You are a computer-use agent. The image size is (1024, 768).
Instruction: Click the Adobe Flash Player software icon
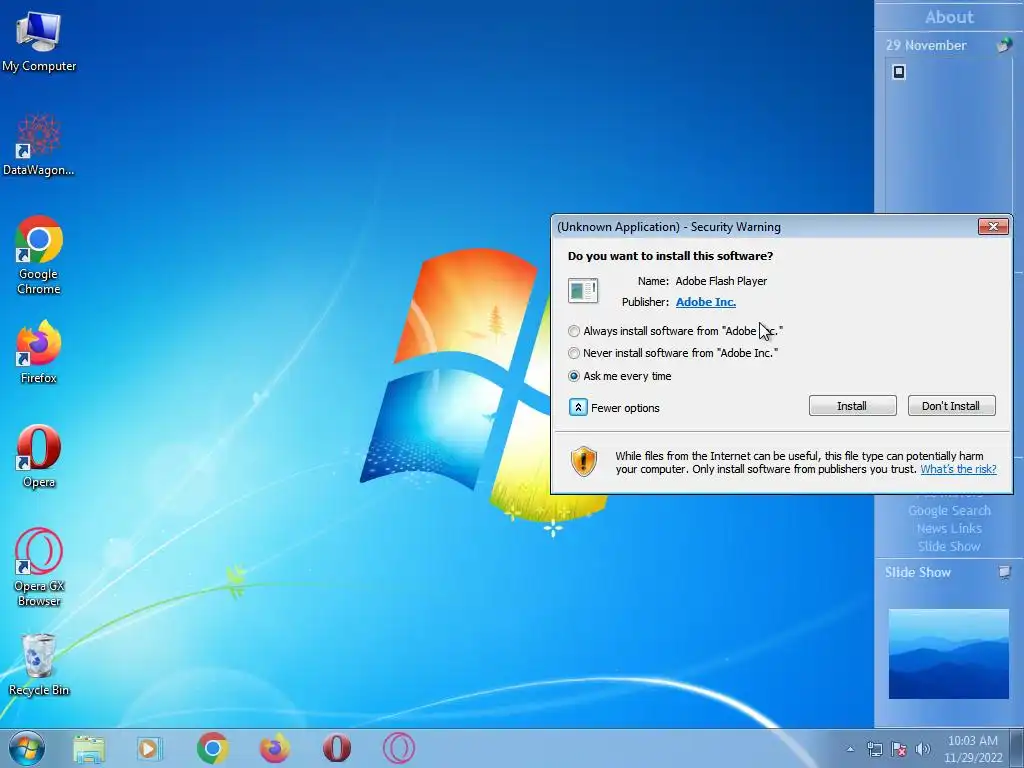tap(583, 291)
